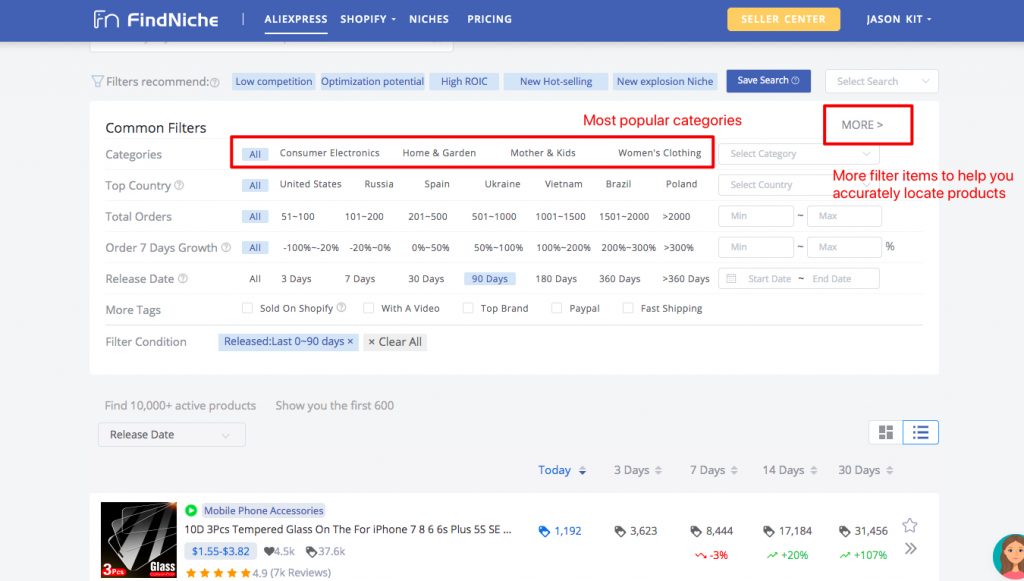Click green play video badge on product
The width and height of the screenshot is (1024, 581).
click(191, 510)
